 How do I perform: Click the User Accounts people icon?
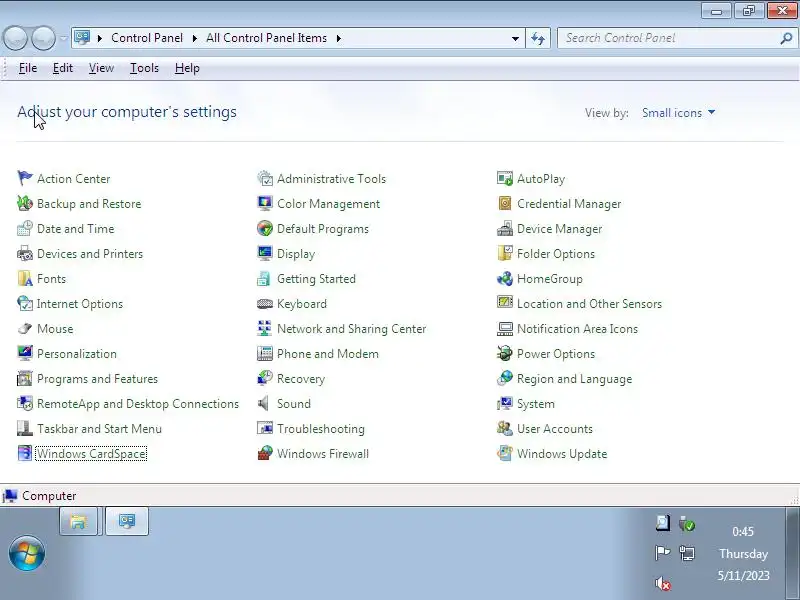(x=505, y=429)
